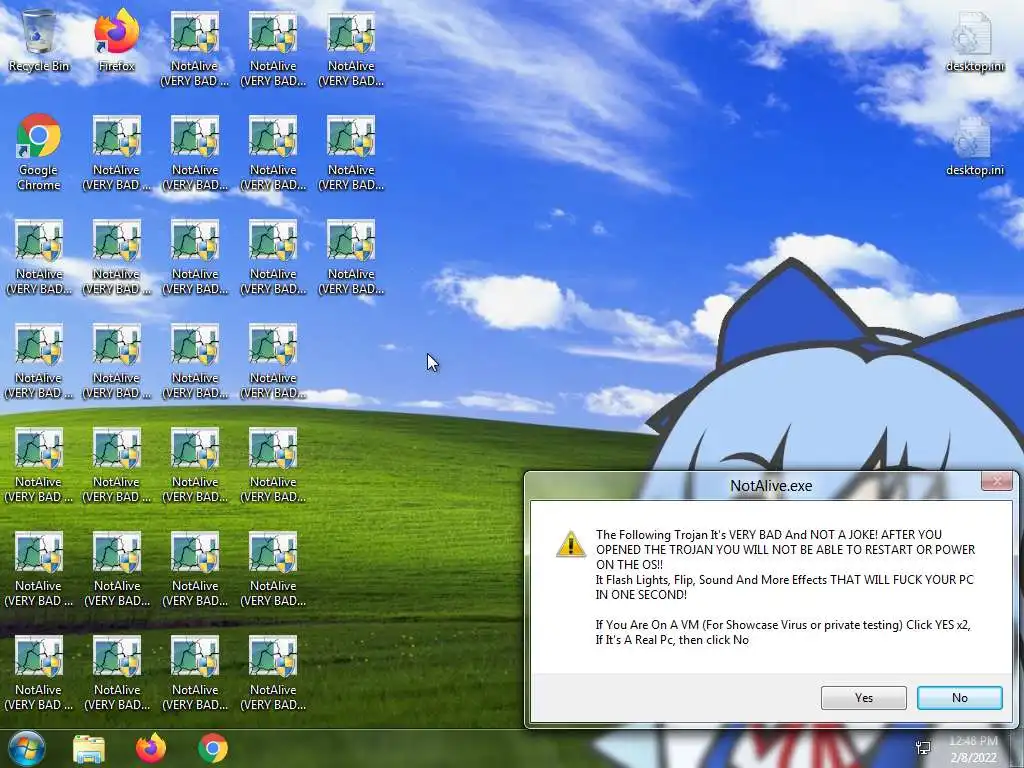
Task: Click the NotAlive.exe dialog title bar
Action: [771, 485]
